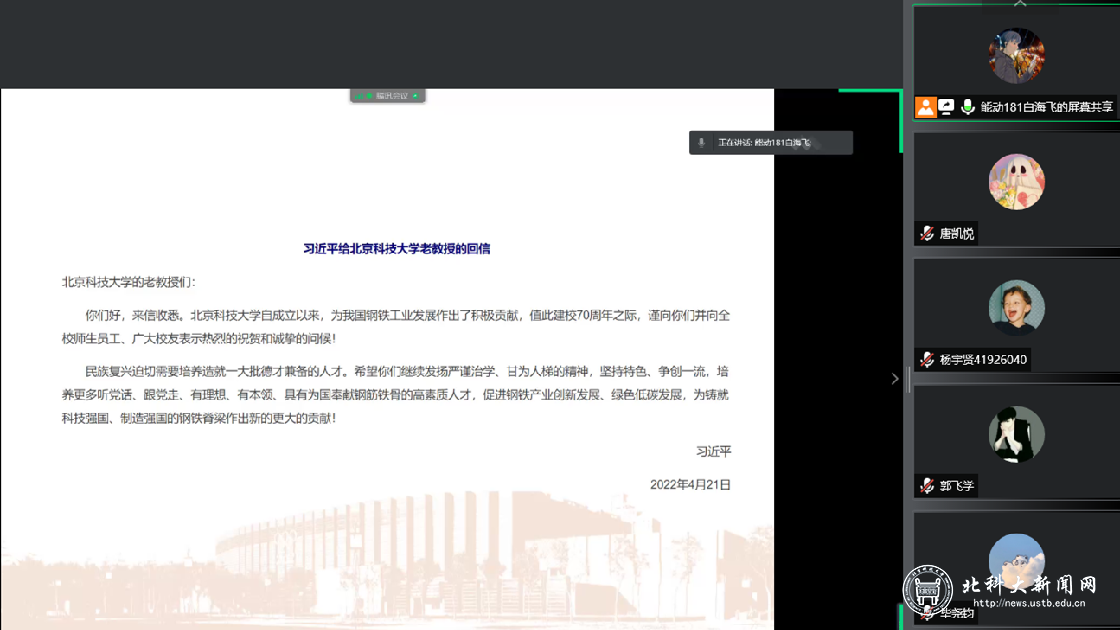Click 唐凯悦's avatar picture
Image resolution: width=1120 pixels, height=630 pixels.
tap(1016, 182)
